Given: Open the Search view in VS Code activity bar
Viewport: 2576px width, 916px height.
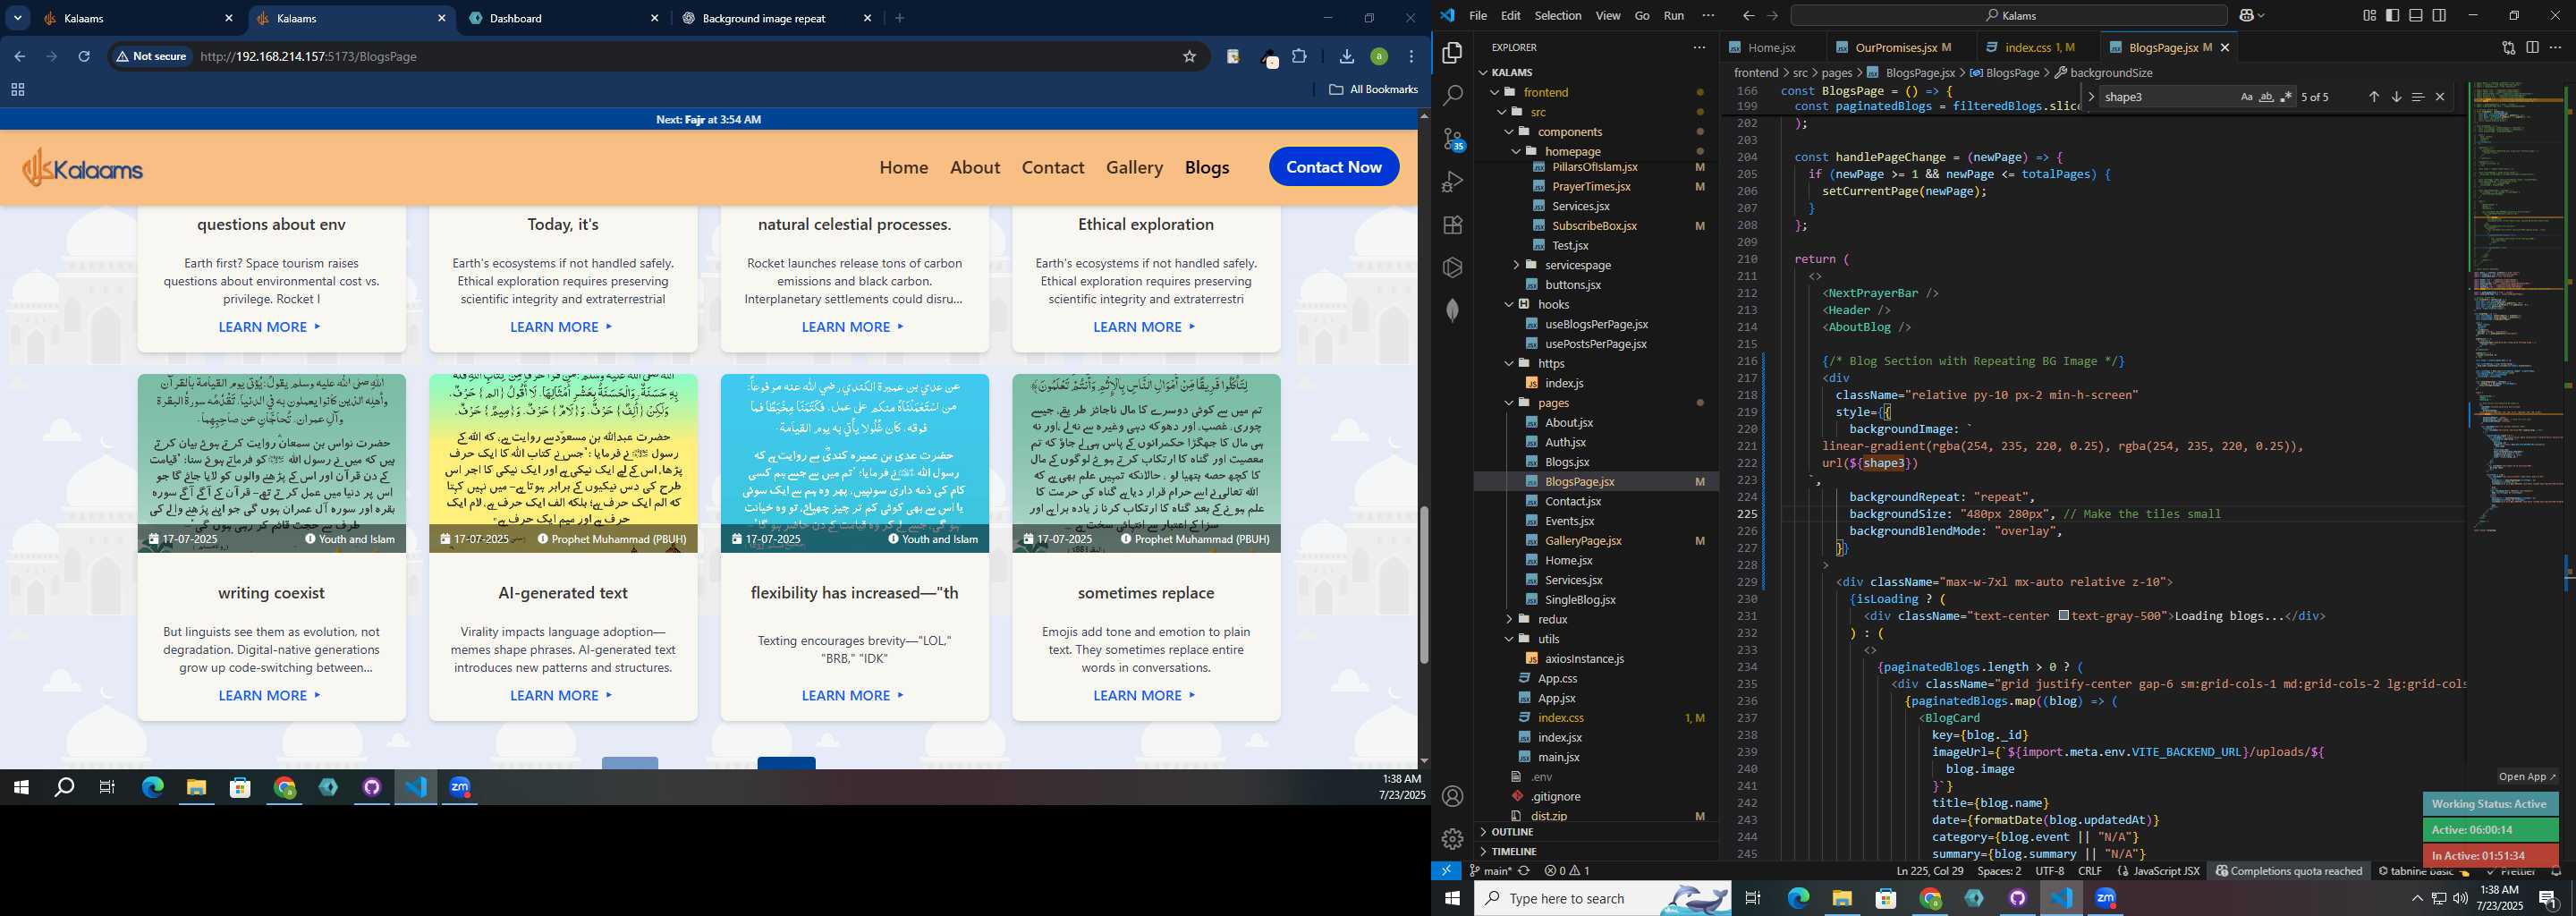Looking at the screenshot, I should tap(1453, 95).
